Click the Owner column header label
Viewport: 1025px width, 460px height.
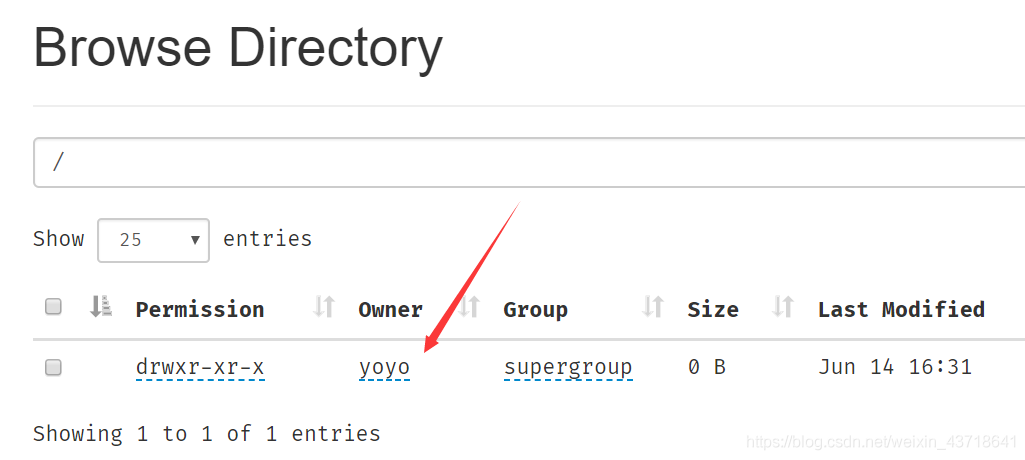pyautogui.click(x=390, y=309)
